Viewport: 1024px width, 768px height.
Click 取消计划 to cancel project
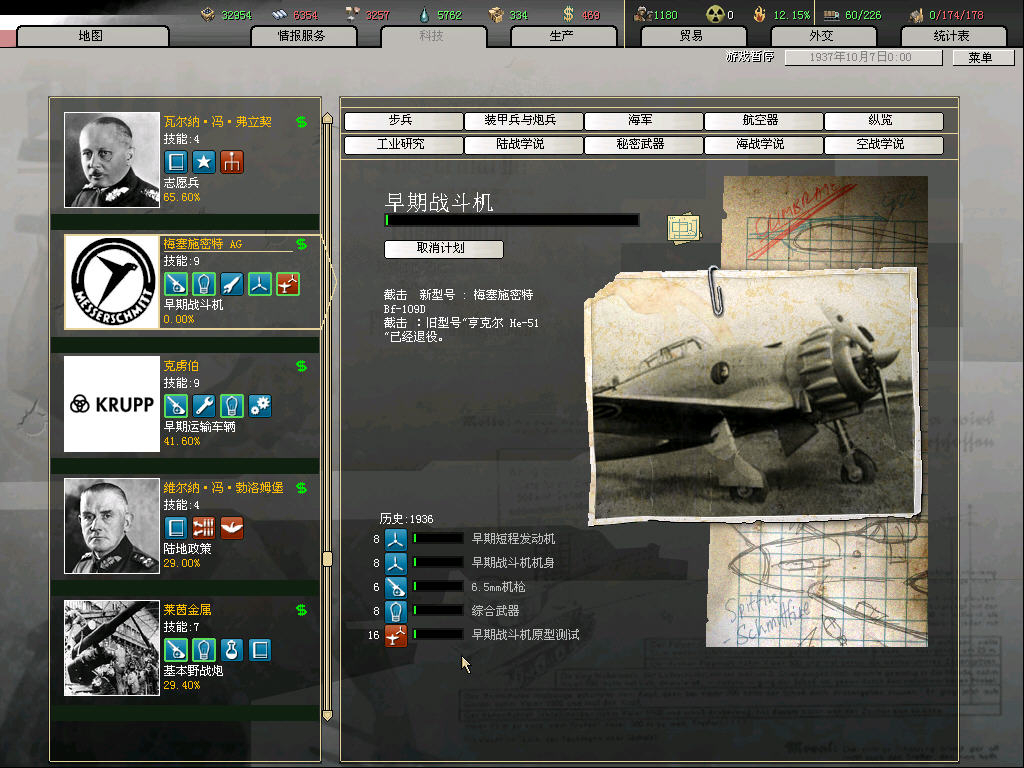[443, 249]
